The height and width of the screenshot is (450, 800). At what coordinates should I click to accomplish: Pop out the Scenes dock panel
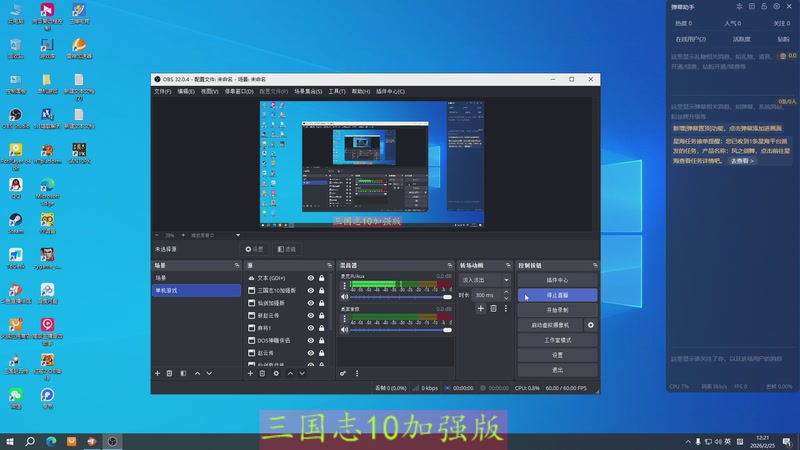click(x=237, y=265)
